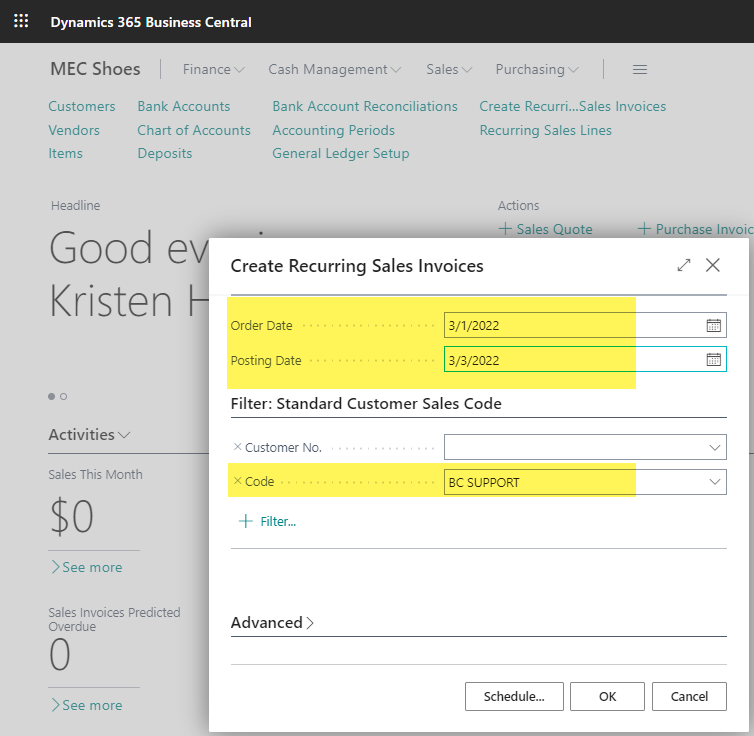
Task: Expand the Sales menu
Action: pyautogui.click(x=449, y=69)
